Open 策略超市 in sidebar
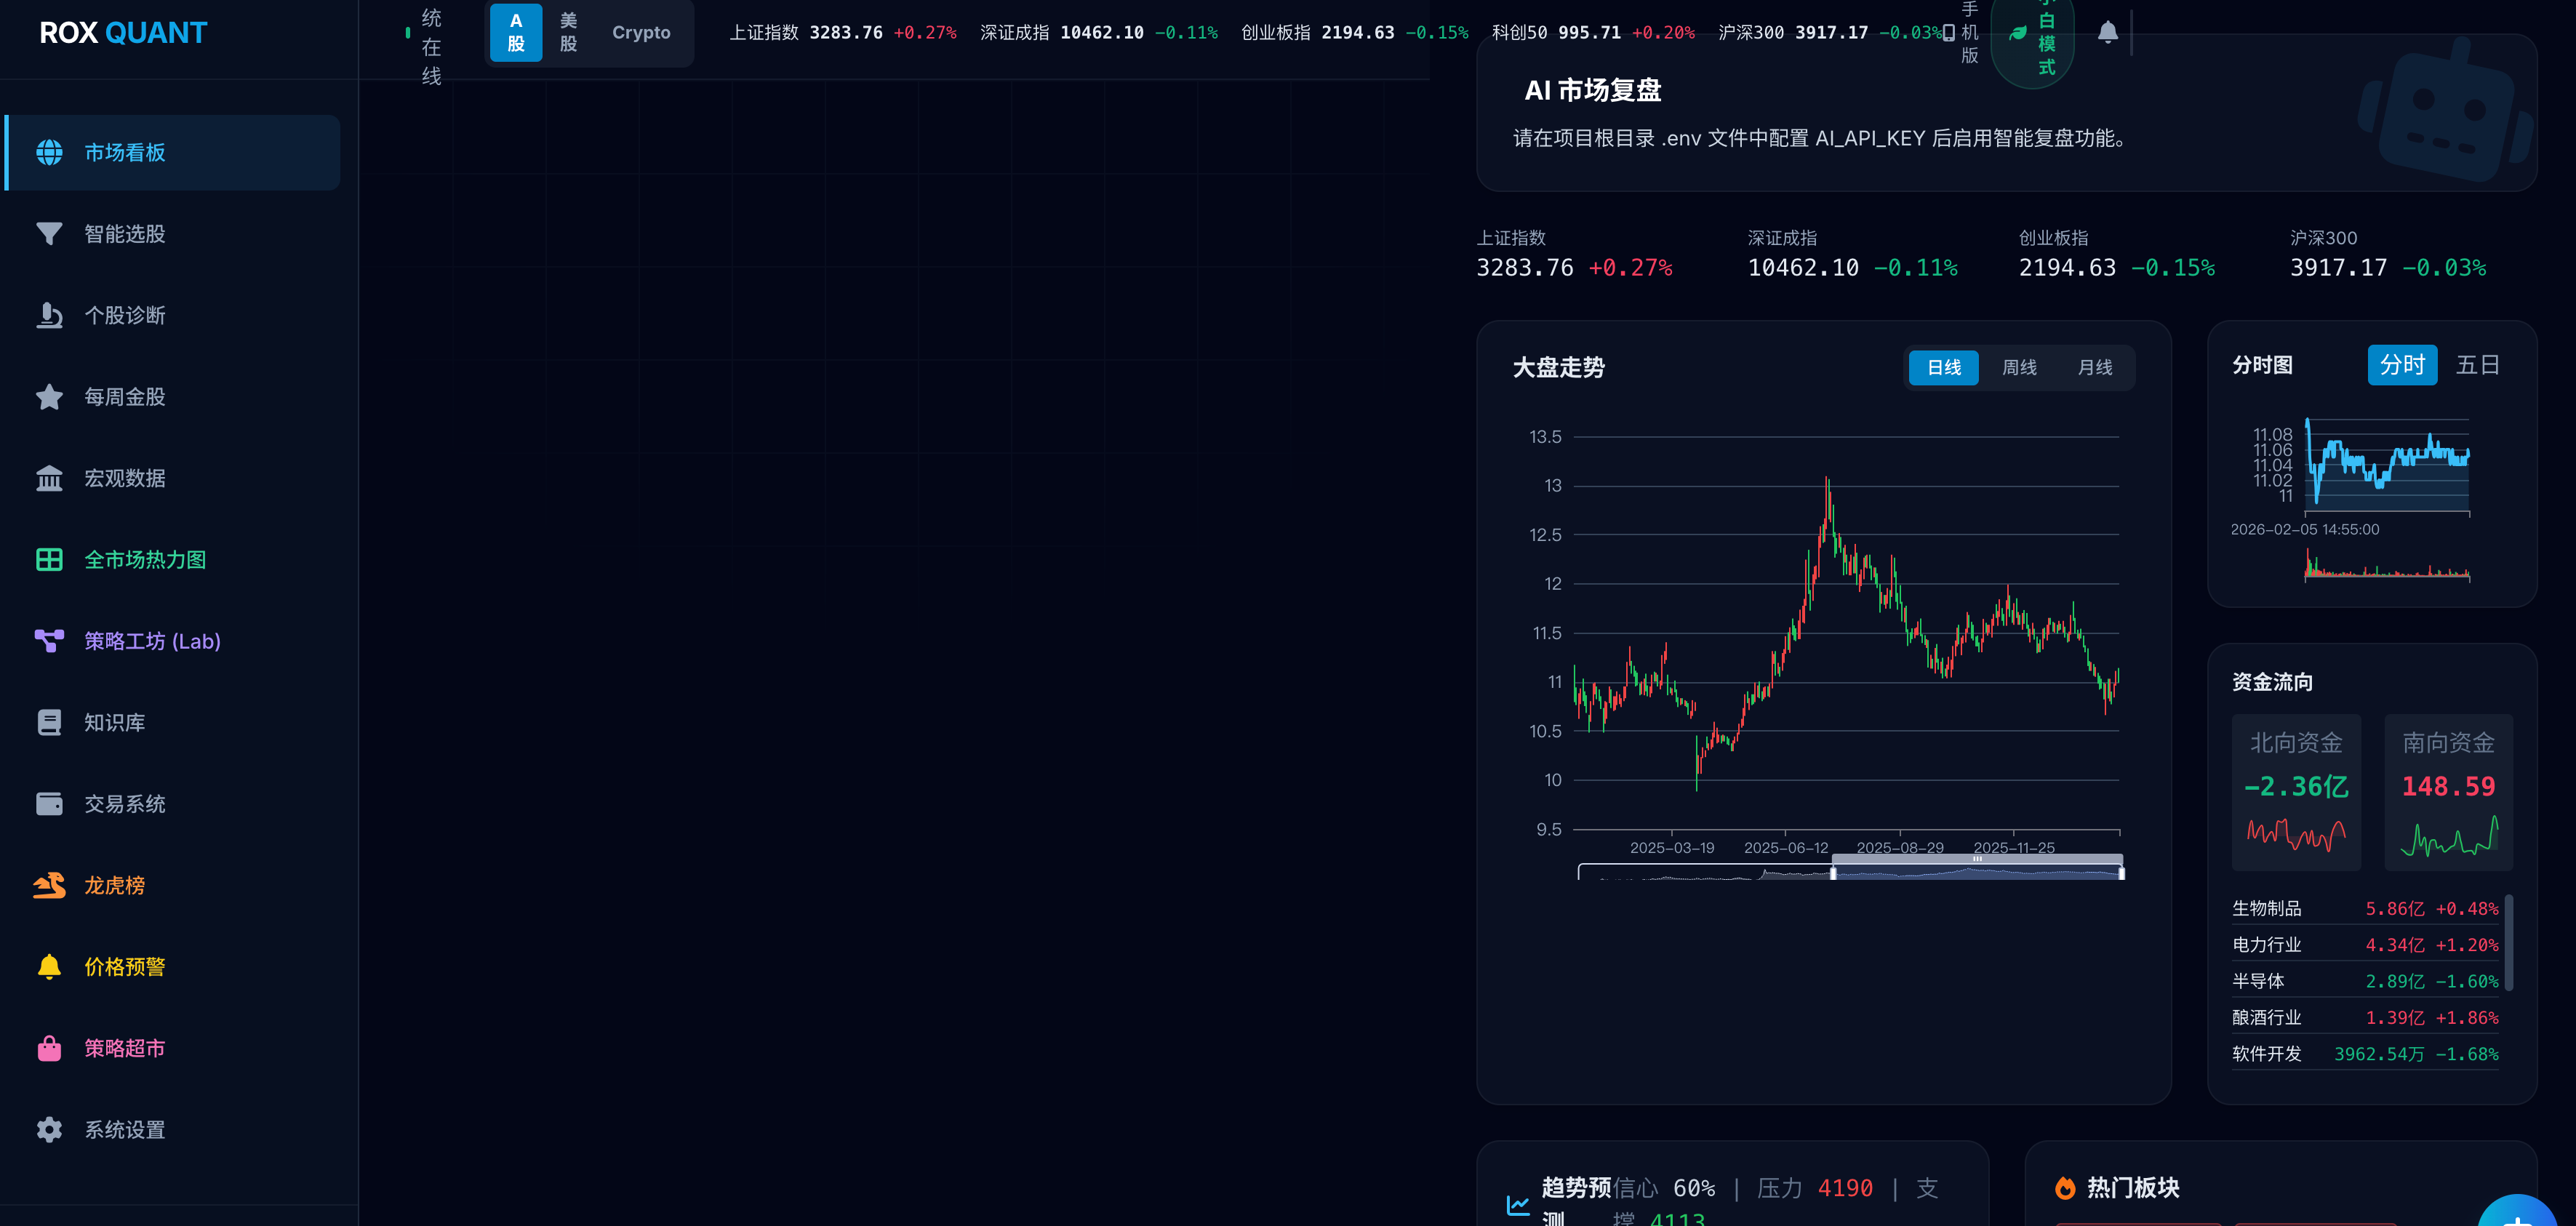Screen dimensions: 2576x1226 coord(124,1048)
